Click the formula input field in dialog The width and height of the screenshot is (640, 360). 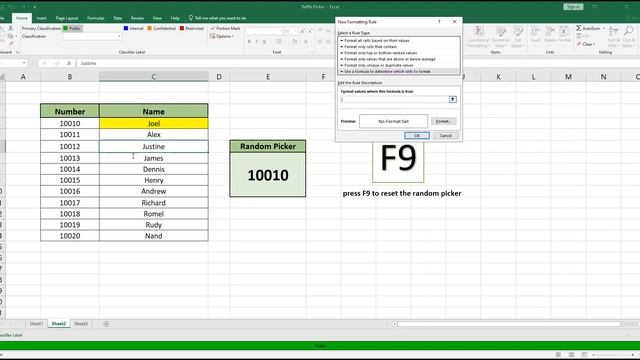click(395, 99)
